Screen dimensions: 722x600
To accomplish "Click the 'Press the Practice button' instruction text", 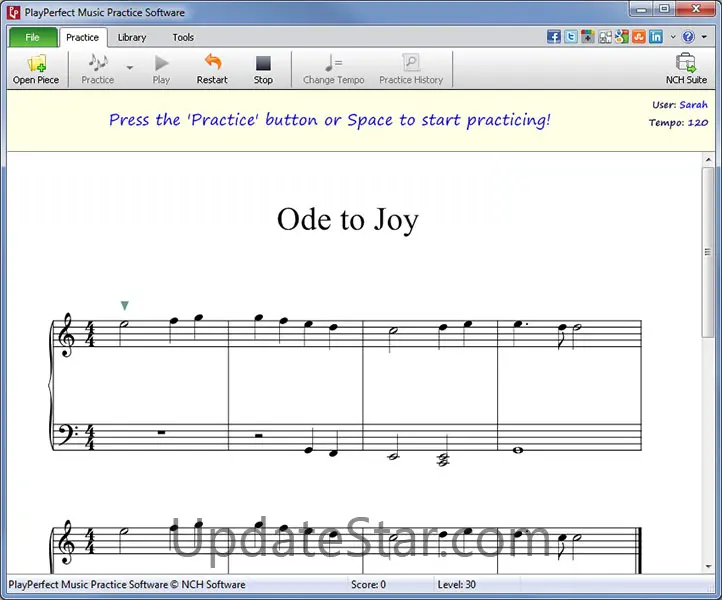I will pyautogui.click(x=330, y=120).
